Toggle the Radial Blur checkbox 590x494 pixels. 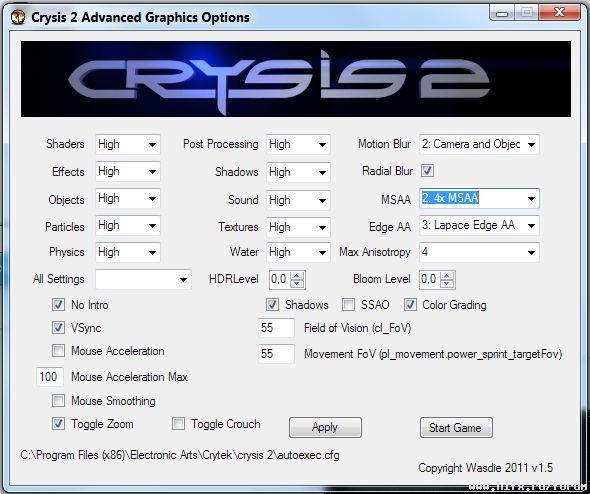tap(427, 170)
